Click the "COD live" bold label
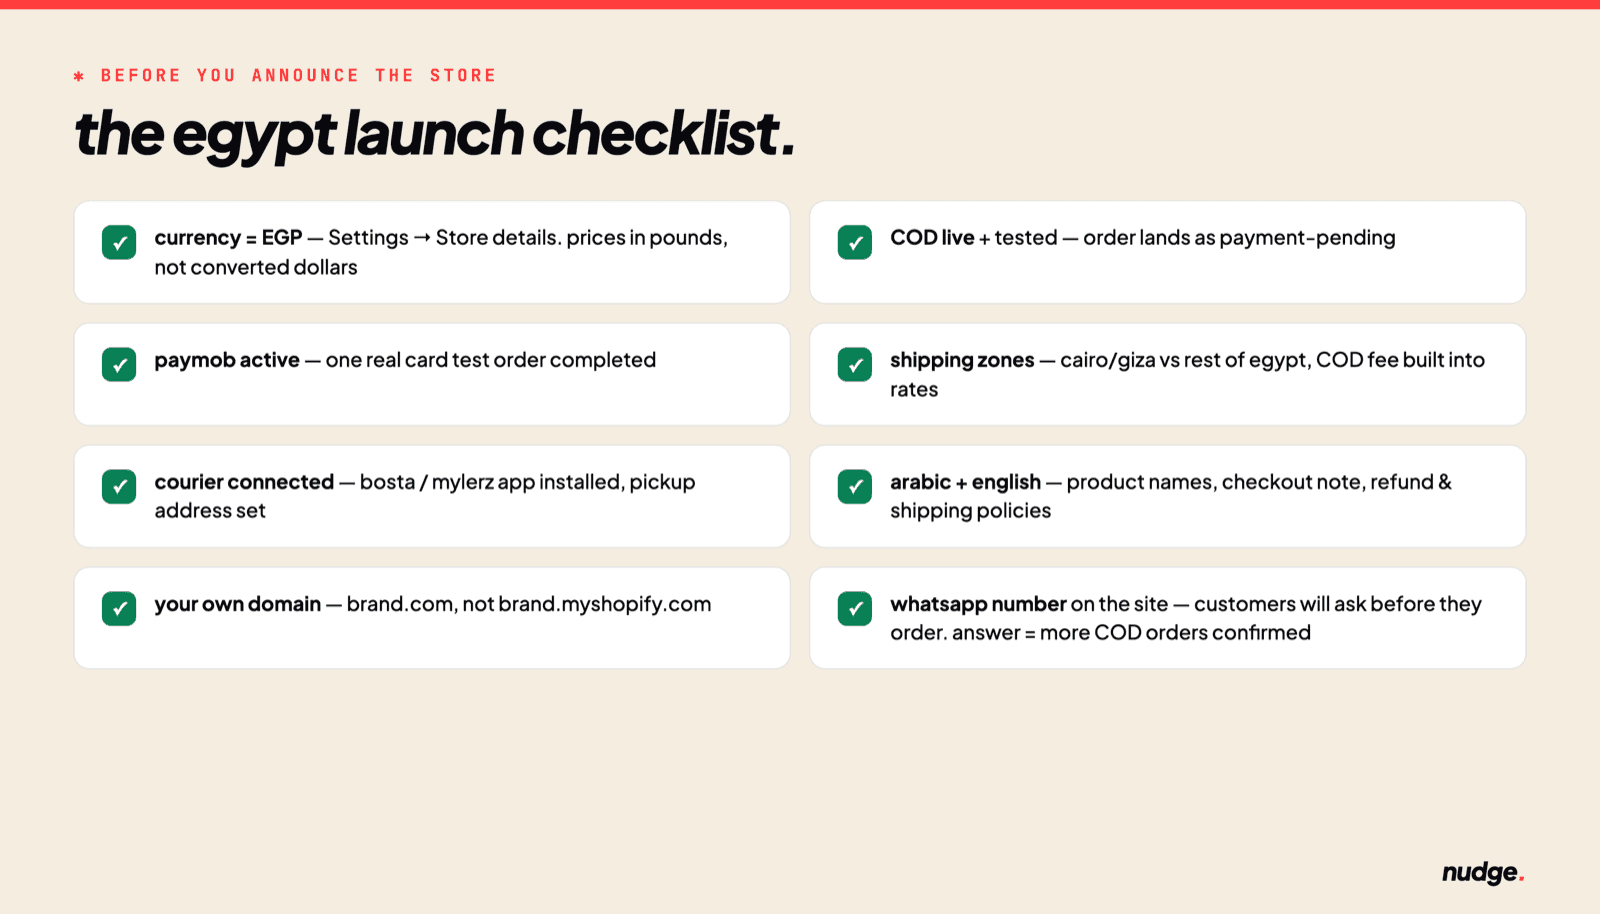Image resolution: width=1600 pixels, height=914 pixels. click(932, 238)
